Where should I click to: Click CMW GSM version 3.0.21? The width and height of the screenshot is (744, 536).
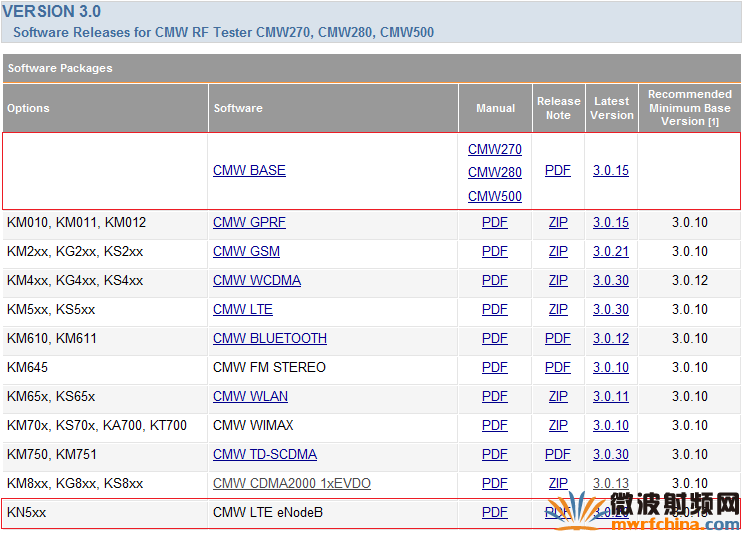(611, 251)
